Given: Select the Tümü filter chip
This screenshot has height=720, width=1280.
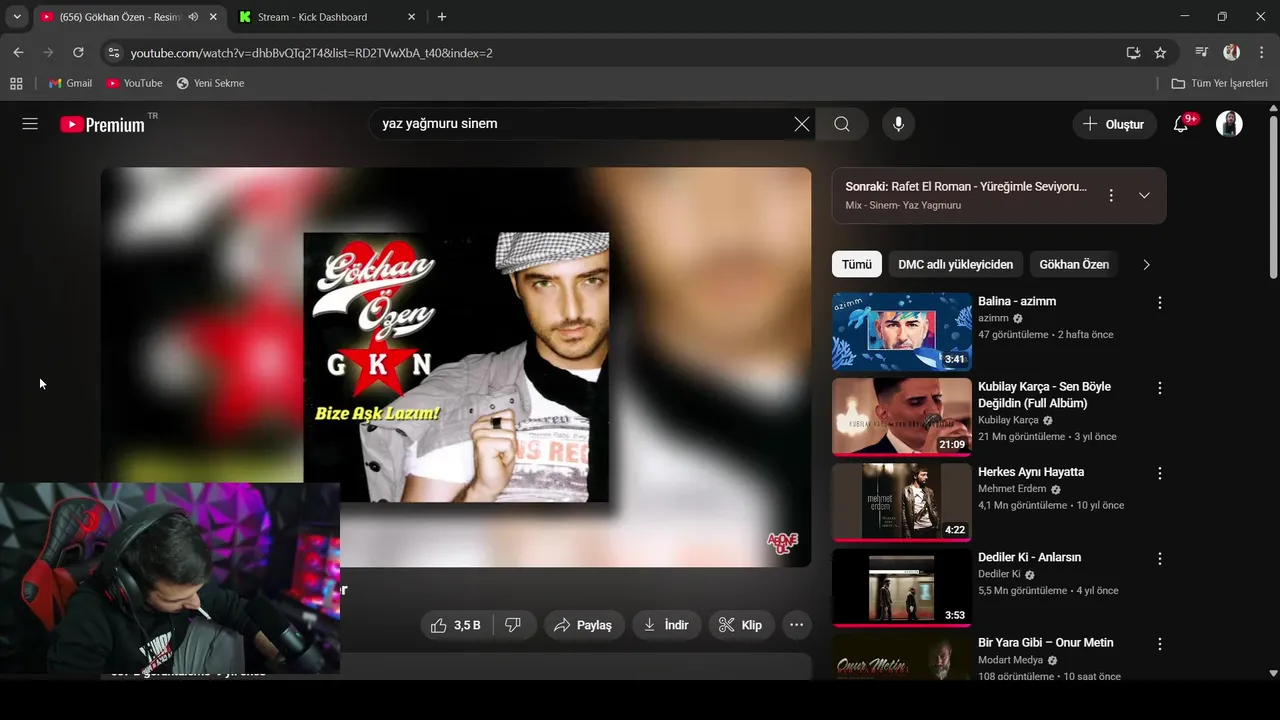Looking at the screenshot, I should (856, 264).
